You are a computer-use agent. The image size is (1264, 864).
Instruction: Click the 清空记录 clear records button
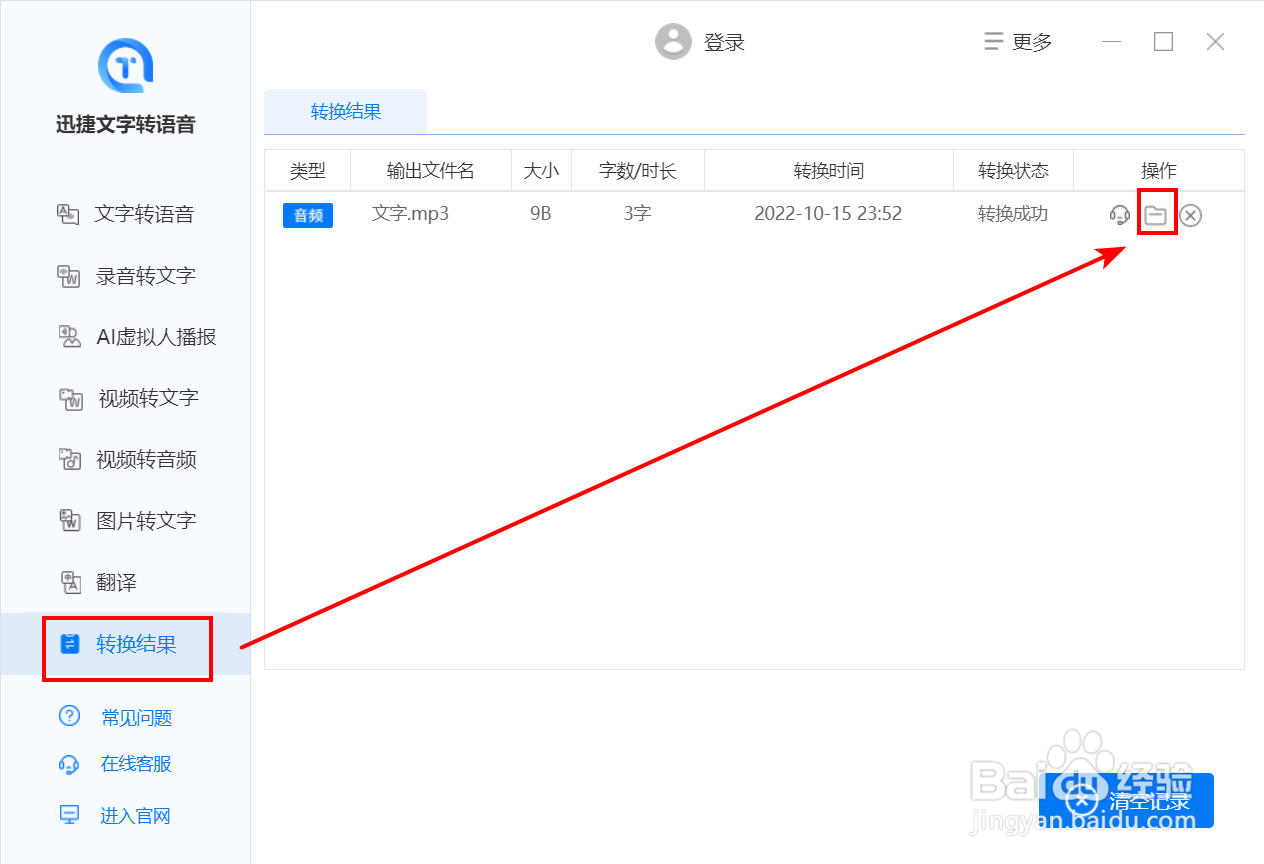[1127, 800]
